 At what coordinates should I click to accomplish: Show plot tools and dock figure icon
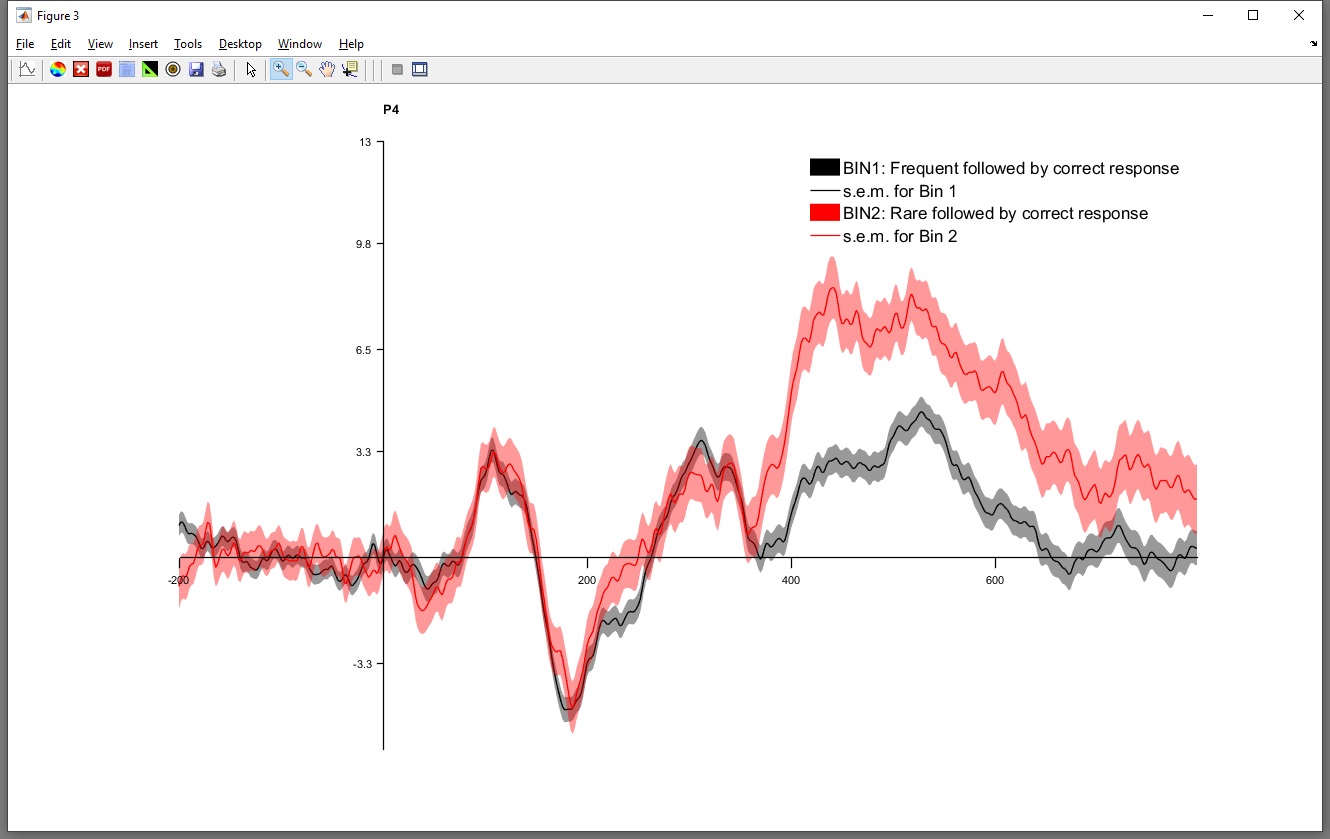point(420,69)
